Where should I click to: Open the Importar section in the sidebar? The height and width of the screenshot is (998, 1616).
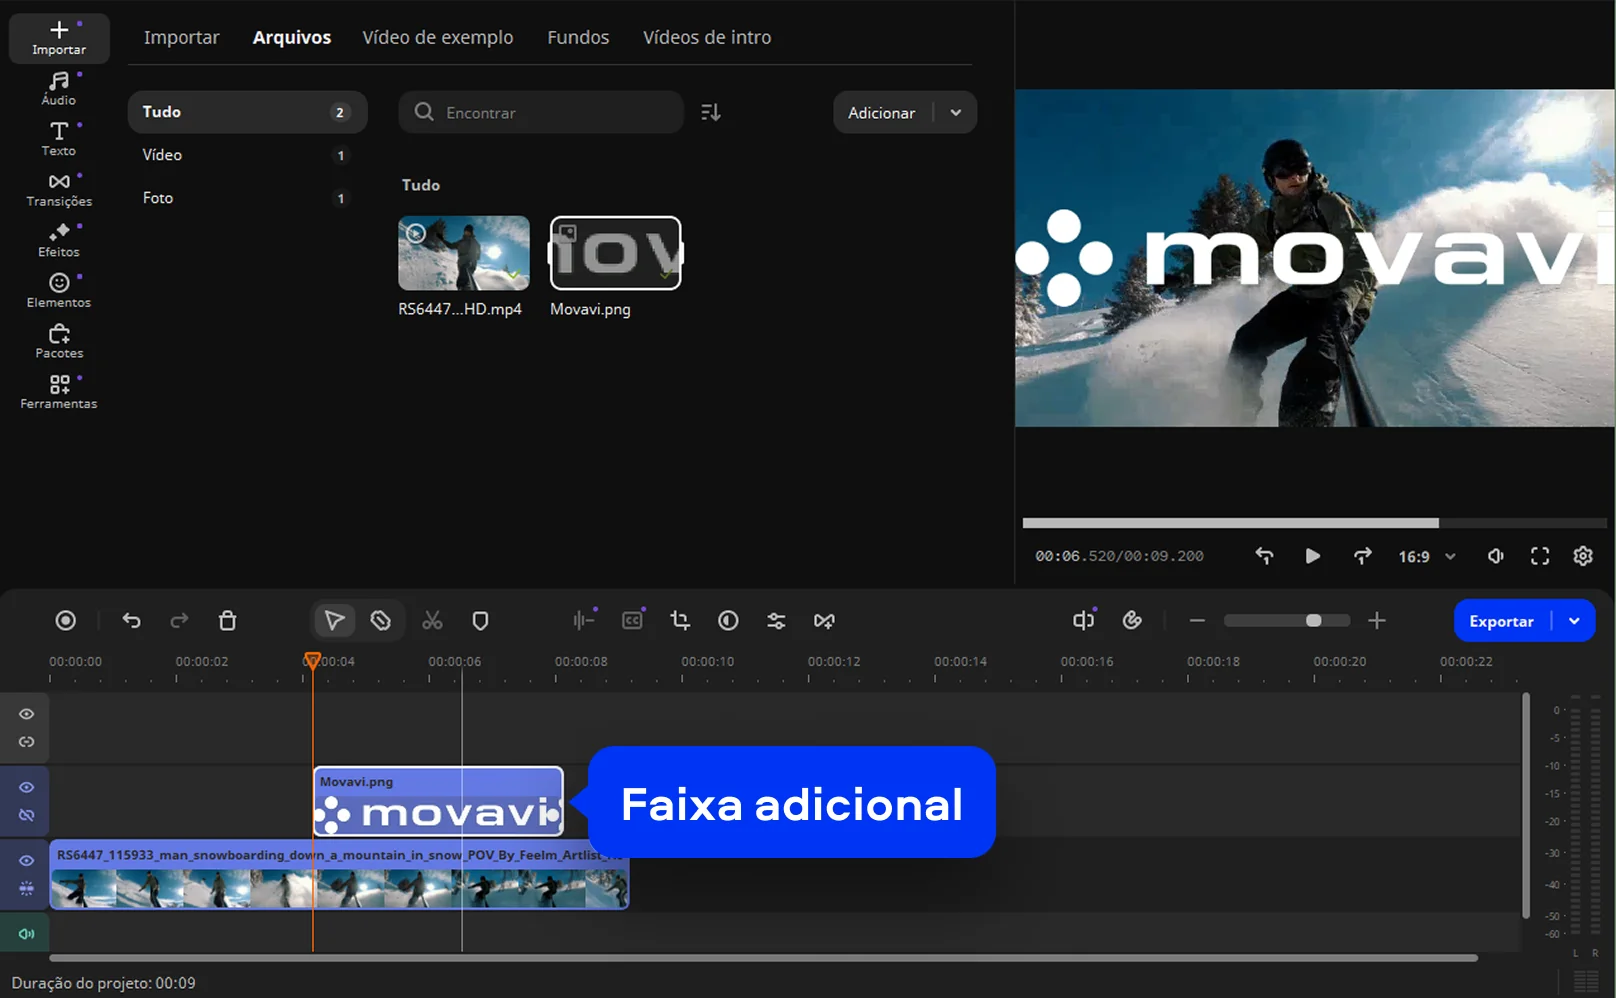[x=59, y=38]
